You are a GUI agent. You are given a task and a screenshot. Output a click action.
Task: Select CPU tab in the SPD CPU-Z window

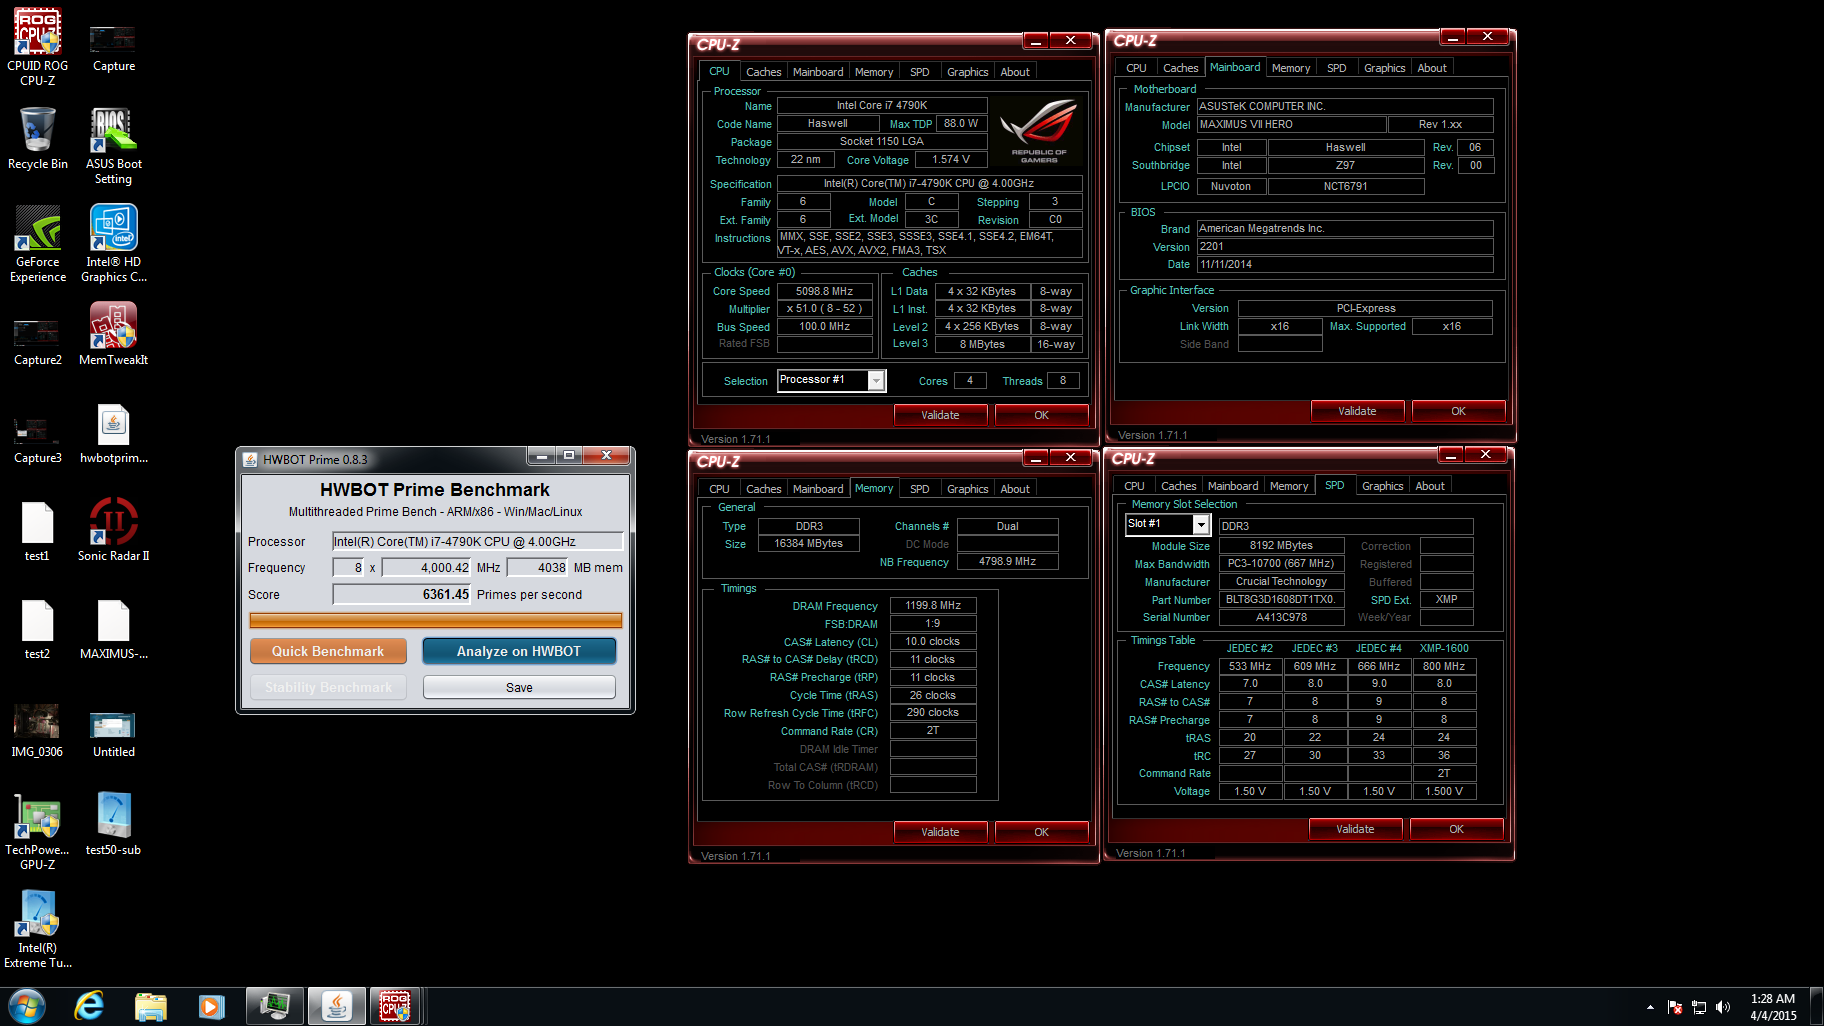[x=1134, y=486]
